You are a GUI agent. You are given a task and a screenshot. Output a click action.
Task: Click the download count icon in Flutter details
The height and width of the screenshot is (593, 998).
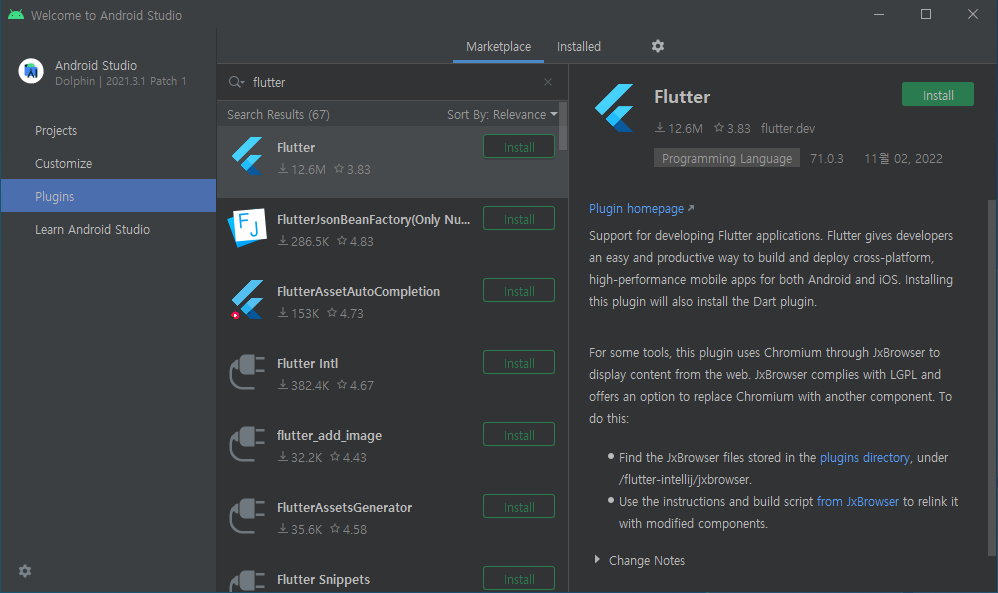coord(659,128)
